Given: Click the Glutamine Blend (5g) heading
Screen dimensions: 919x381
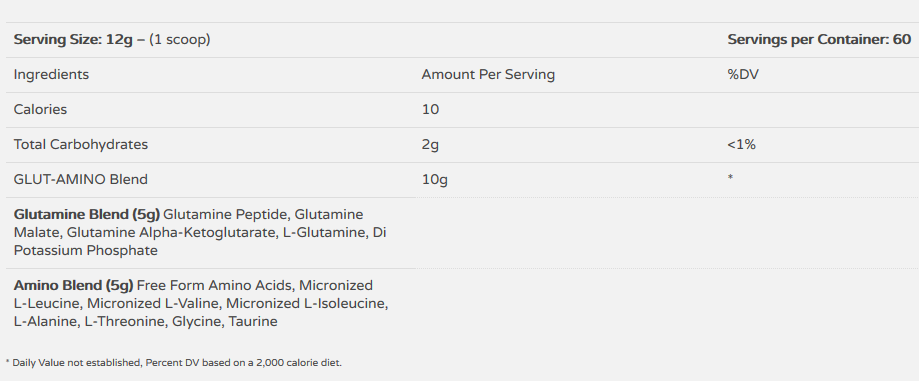Looking at the screenshot, I should click(87, 215).
